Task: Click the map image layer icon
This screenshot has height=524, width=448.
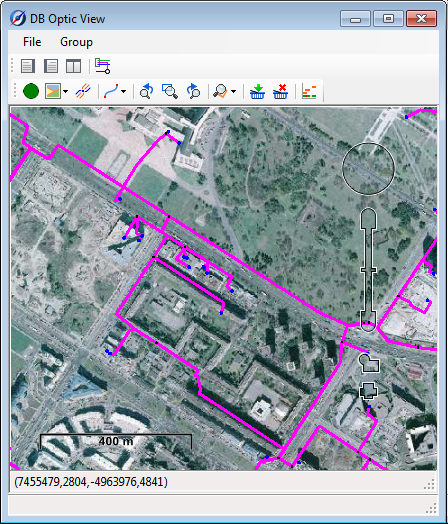Action: tap(53, 91)
